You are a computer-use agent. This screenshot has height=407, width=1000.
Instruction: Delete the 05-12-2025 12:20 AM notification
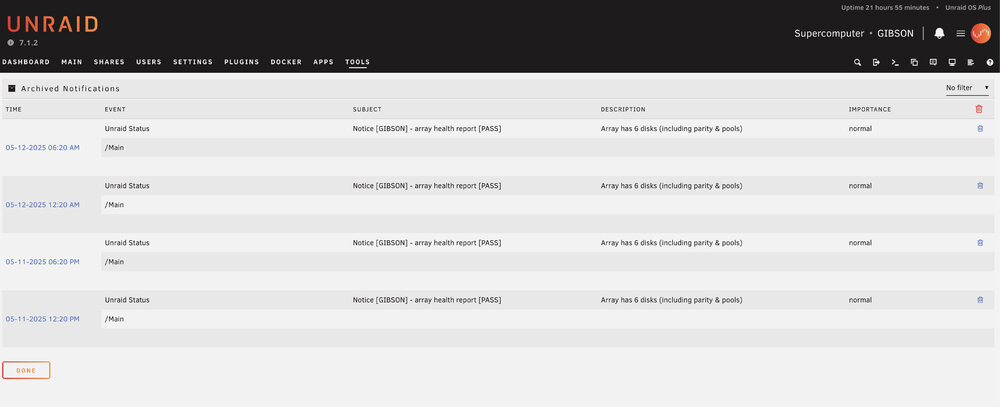(x=980, y=186)
